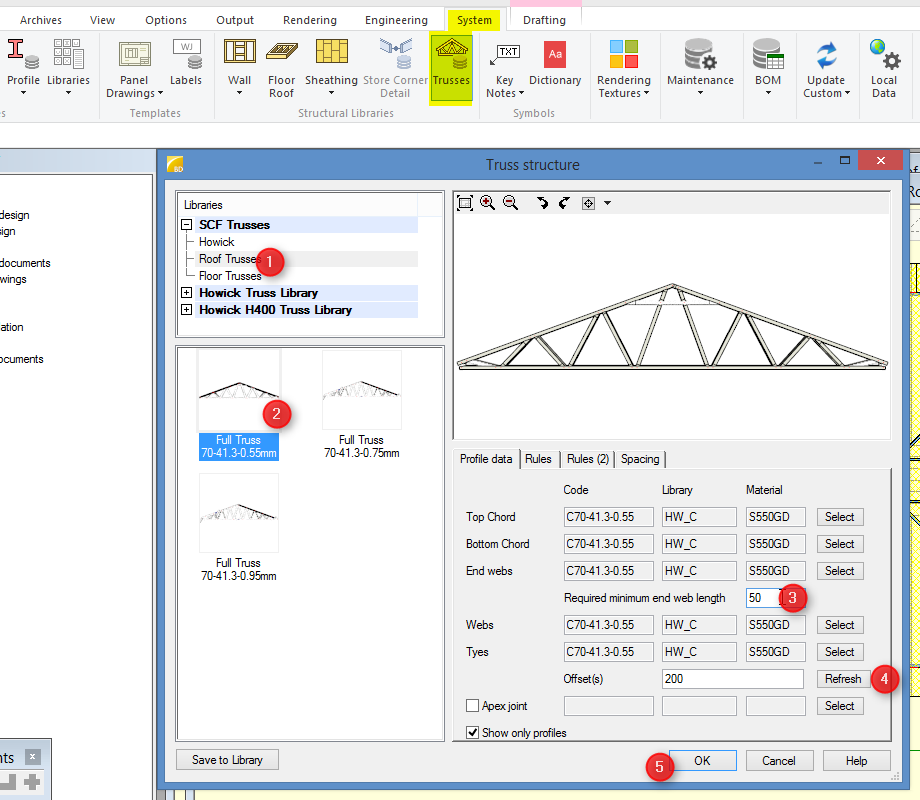Click zoom out magnifier in truss preview
Image resolution: width=920 pixels, height=800 pixels.
tap(510, 203)
